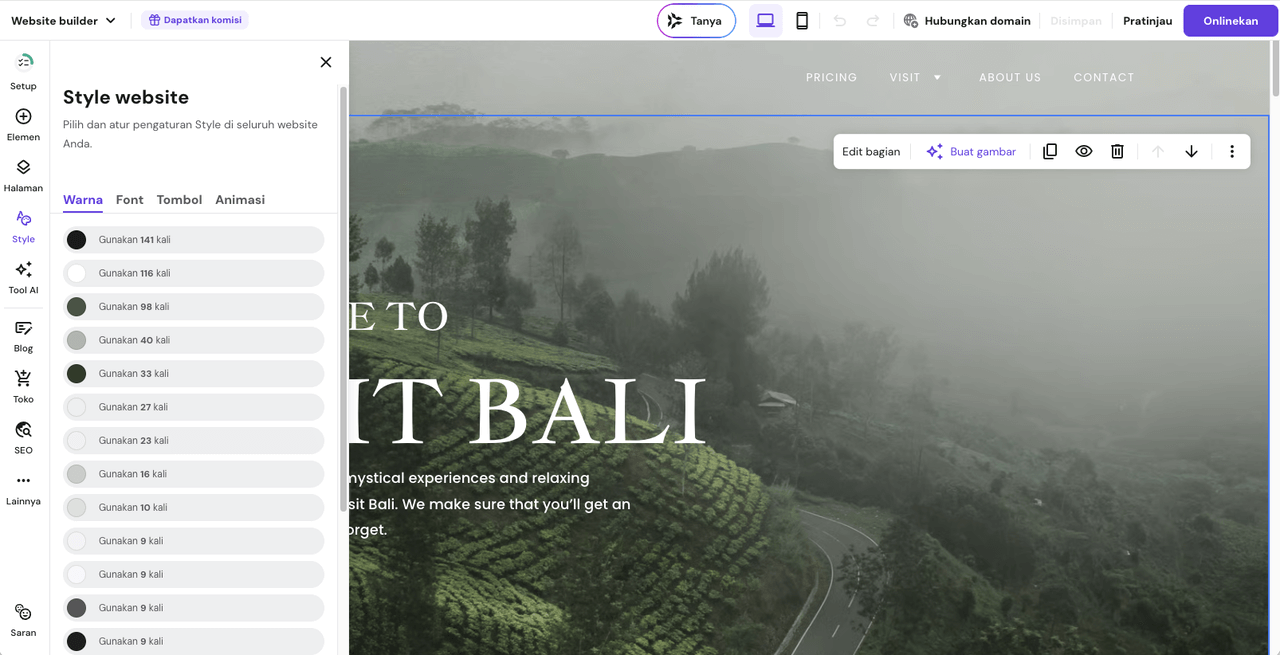This screenshot has width=1280, height=655.
Task: Duplicate the section using the copy icon
Action: click(1050, 151)
